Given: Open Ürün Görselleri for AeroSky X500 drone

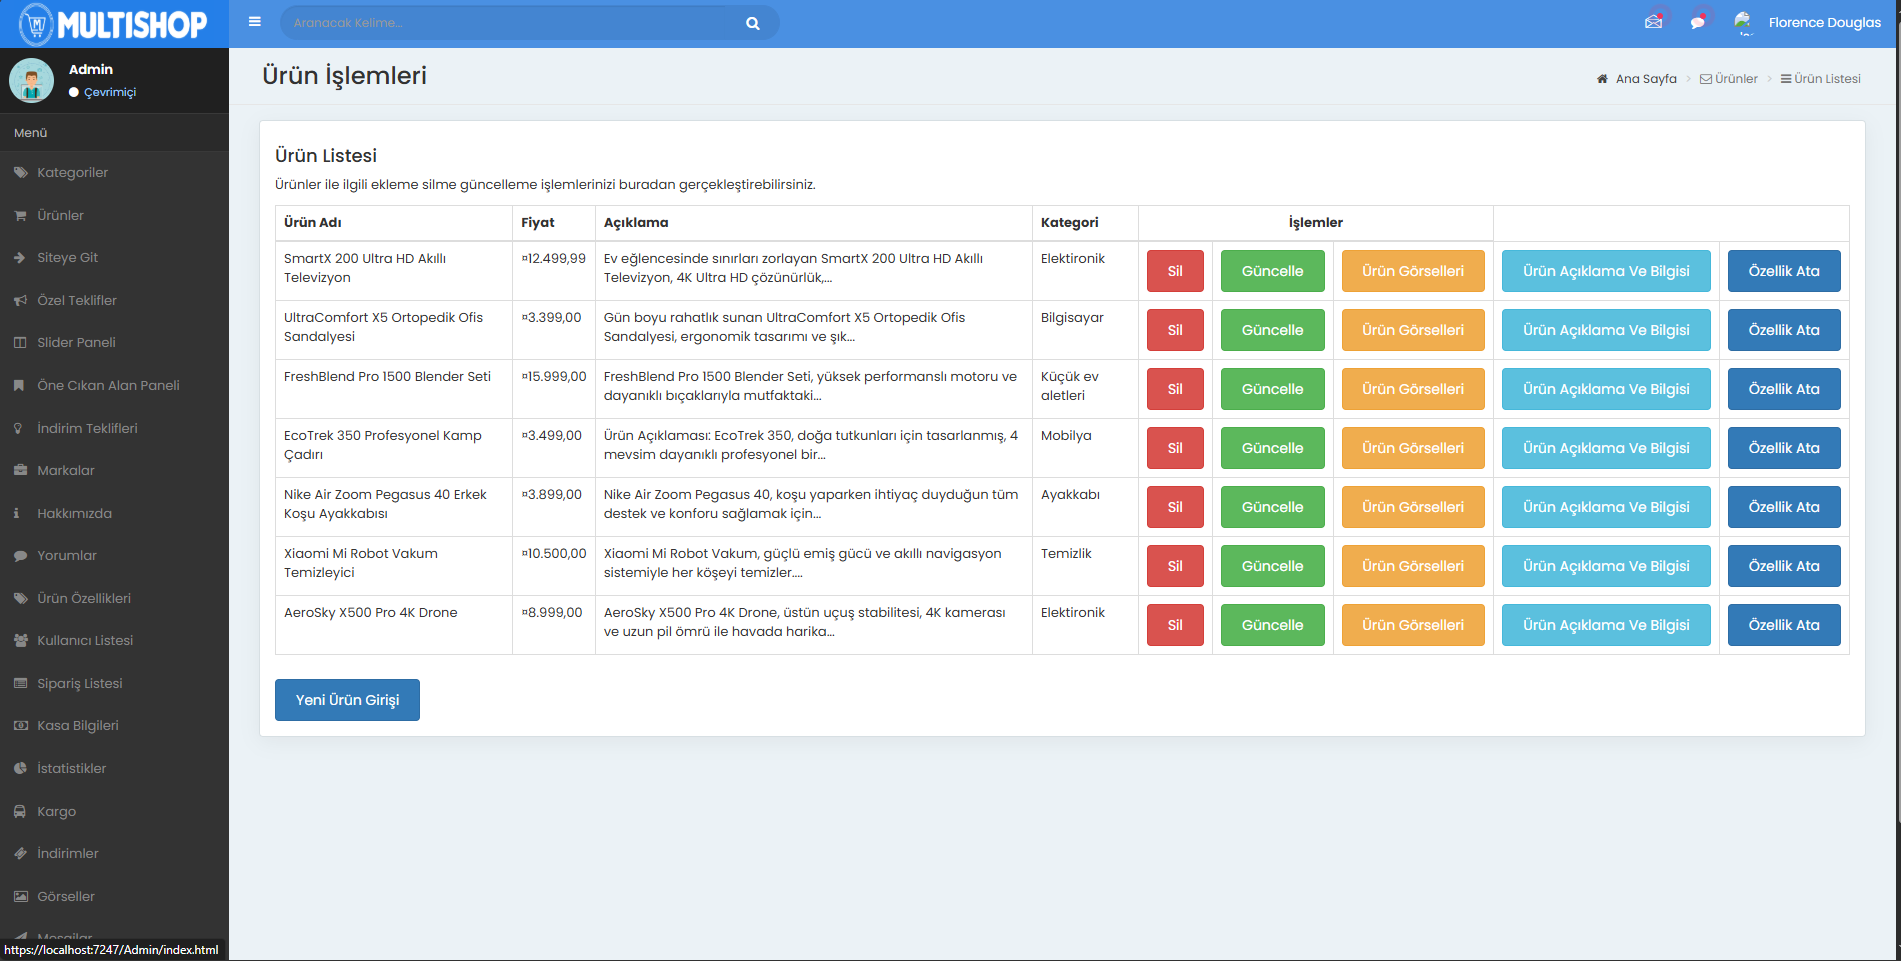Looking at the screenshot, I should pos(1412,625).
